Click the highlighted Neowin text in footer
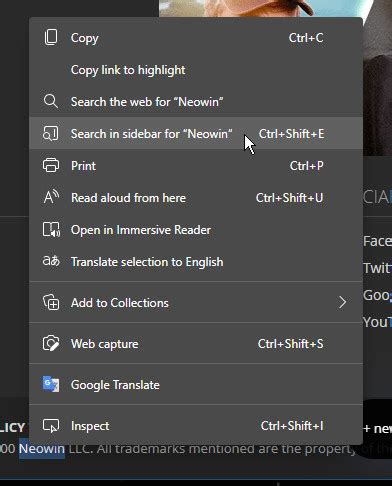 pyautogui.click(x=42, y=449)
